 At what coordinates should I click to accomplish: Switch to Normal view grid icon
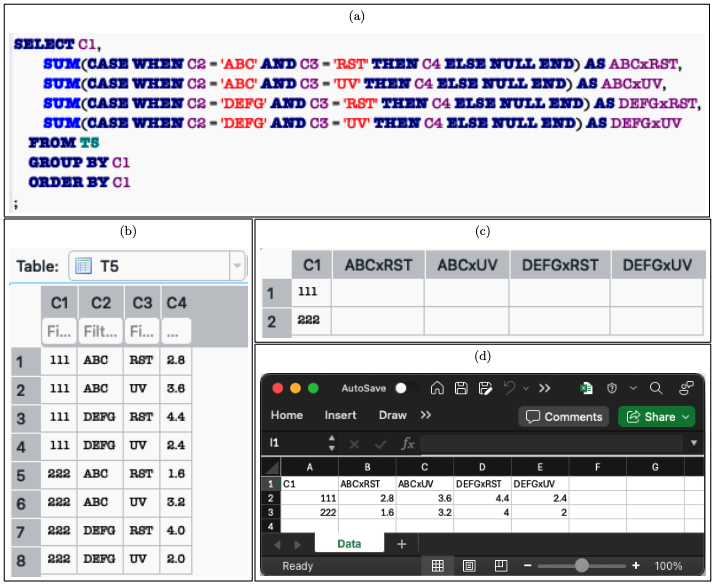tap(438, 566)
